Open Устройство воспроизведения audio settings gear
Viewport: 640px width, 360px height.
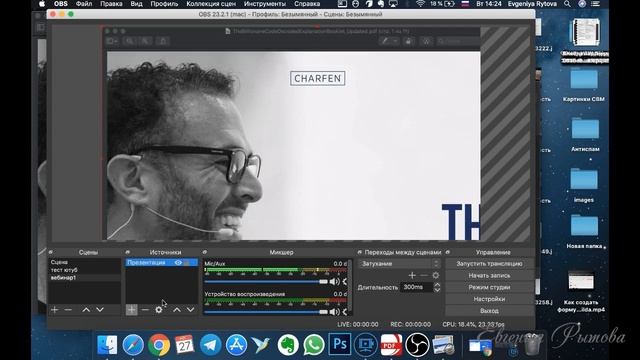pyautogui.click(x=345, y=312)
